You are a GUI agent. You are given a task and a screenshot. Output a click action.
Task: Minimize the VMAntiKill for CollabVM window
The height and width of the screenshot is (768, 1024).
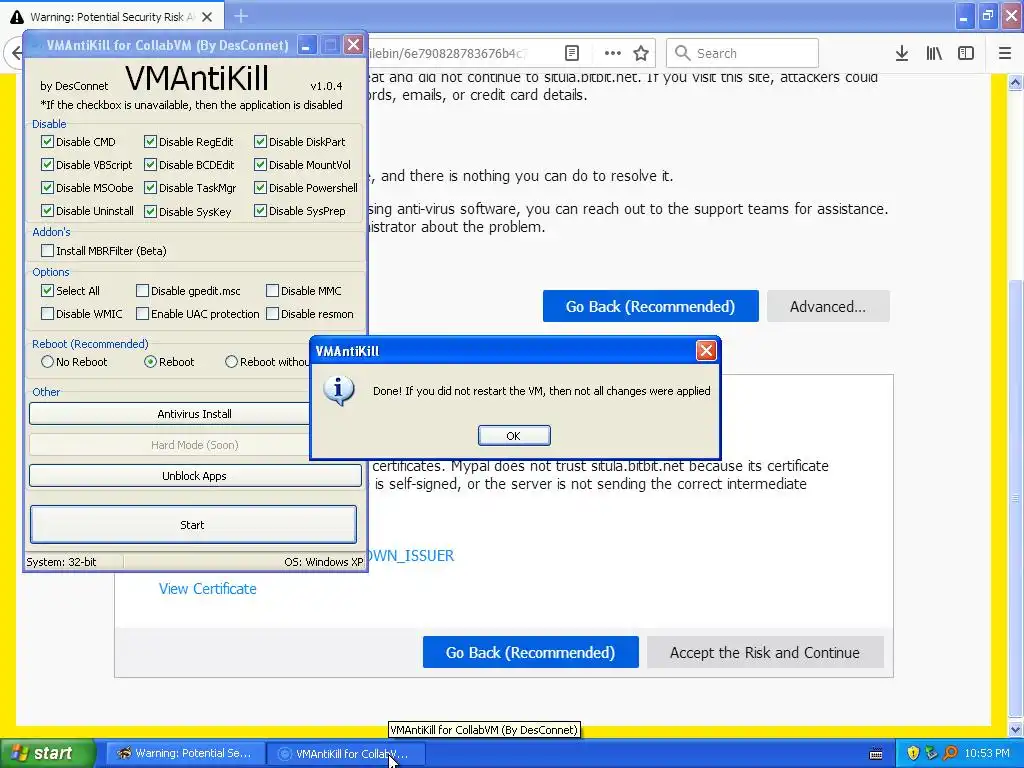(x=306, y=45)
